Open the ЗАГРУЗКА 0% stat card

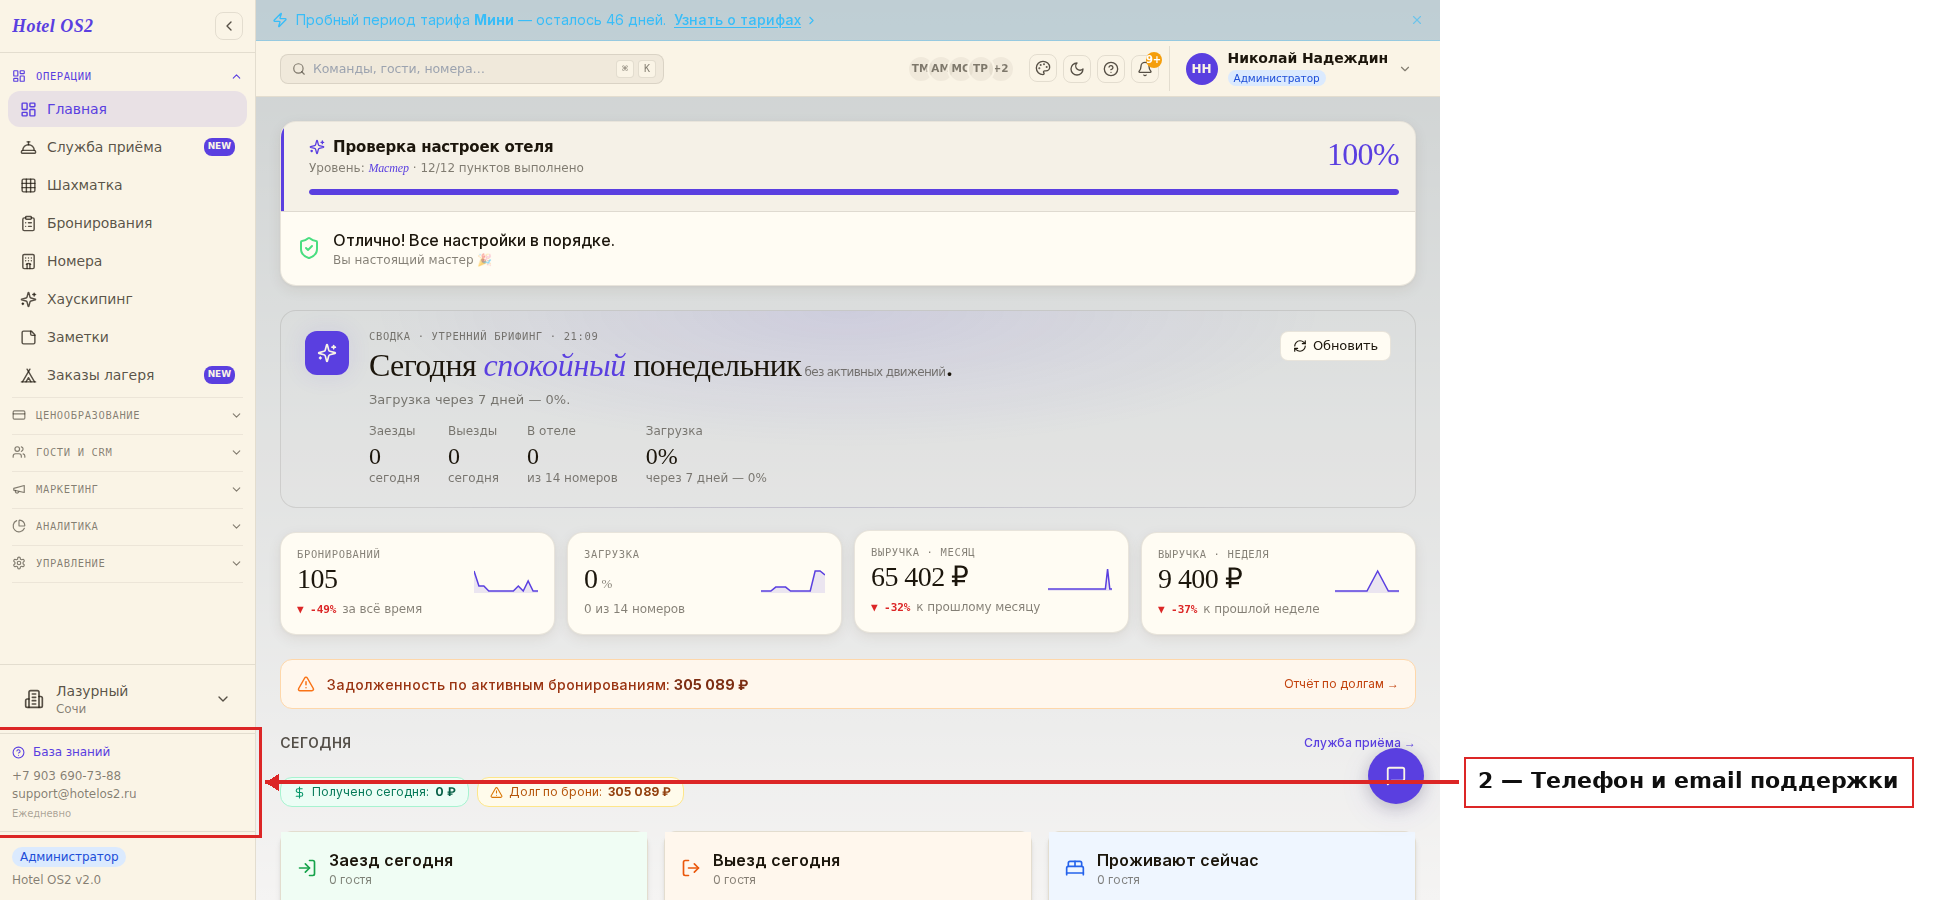[x=704, y=583]
